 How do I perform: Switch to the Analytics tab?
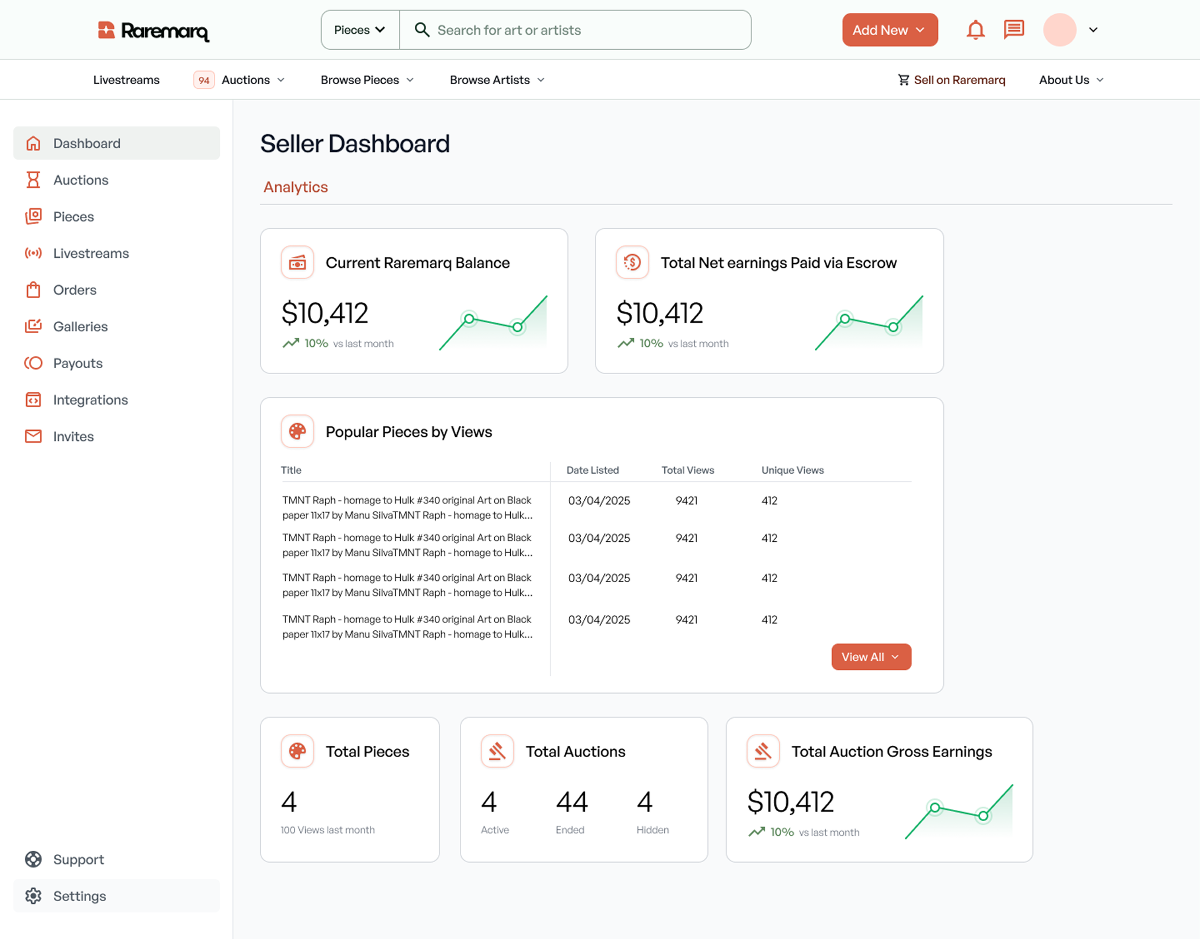296,187
